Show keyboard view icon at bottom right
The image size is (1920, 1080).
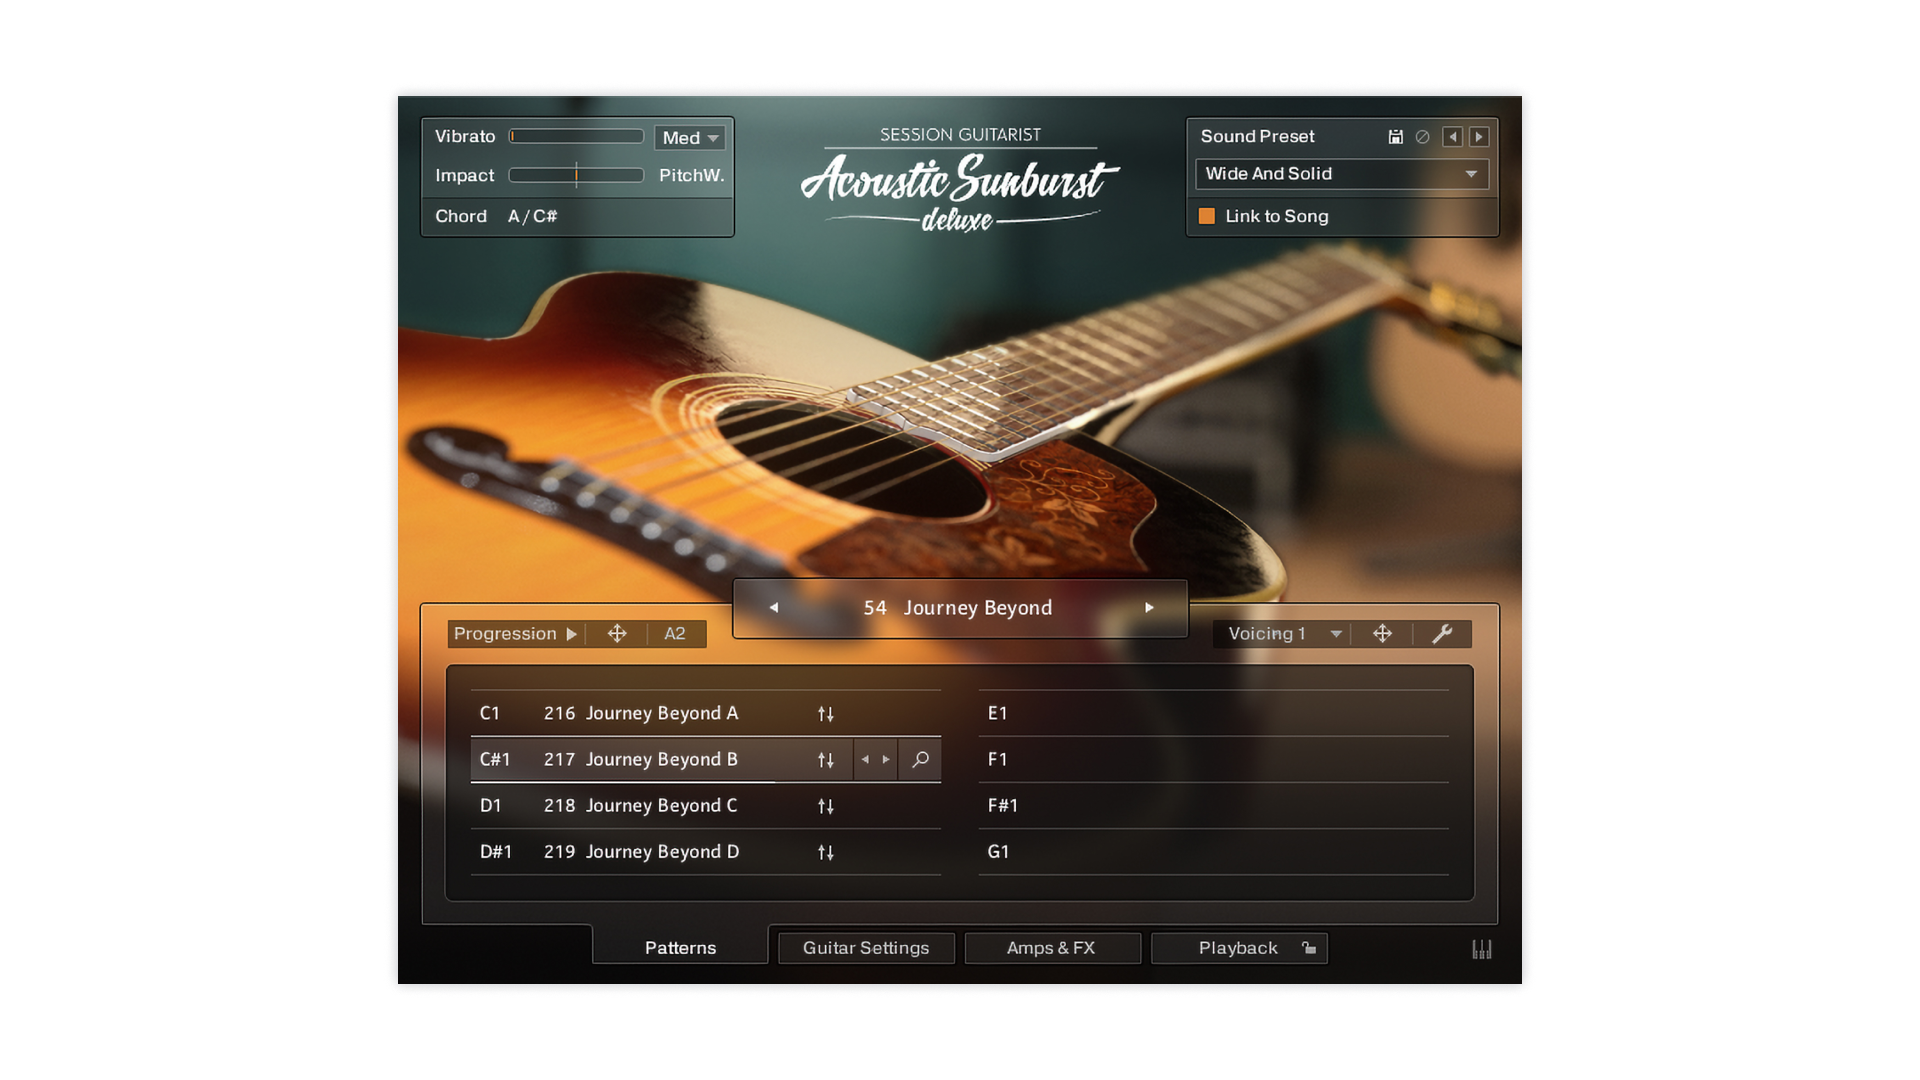coord(1481,949)
